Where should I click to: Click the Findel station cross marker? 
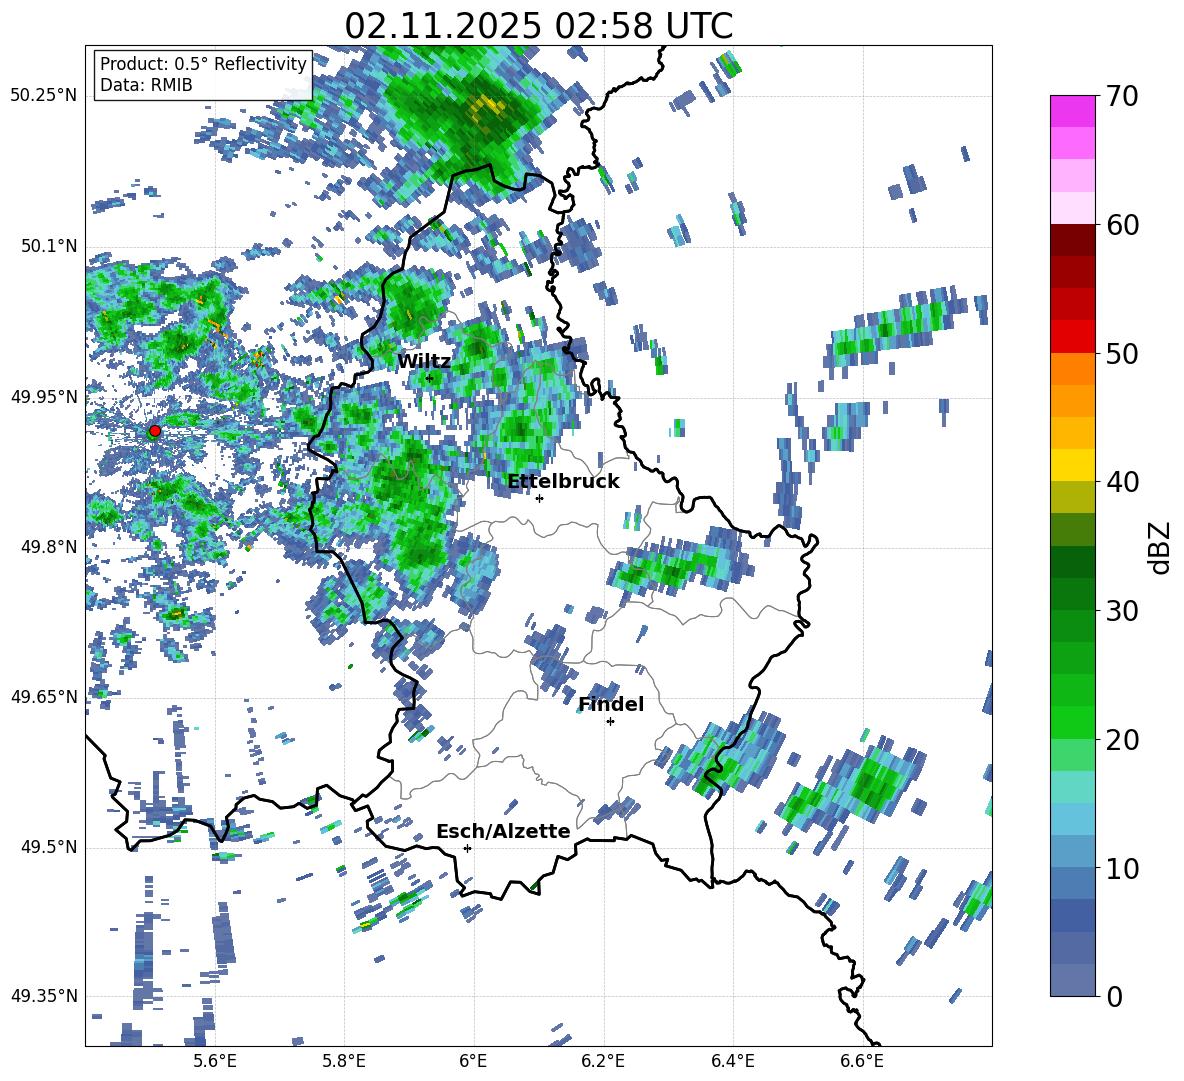pos(610,722)
